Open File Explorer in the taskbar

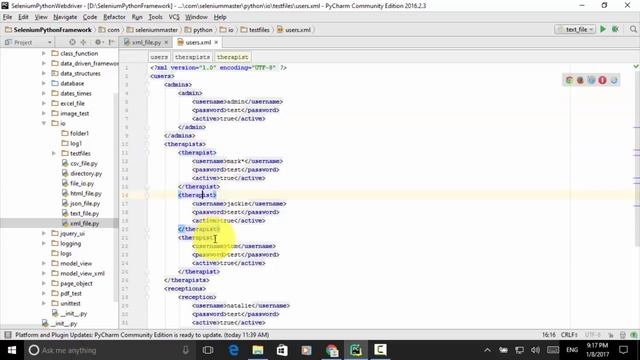pyautogui.click(x=258, y=350)
